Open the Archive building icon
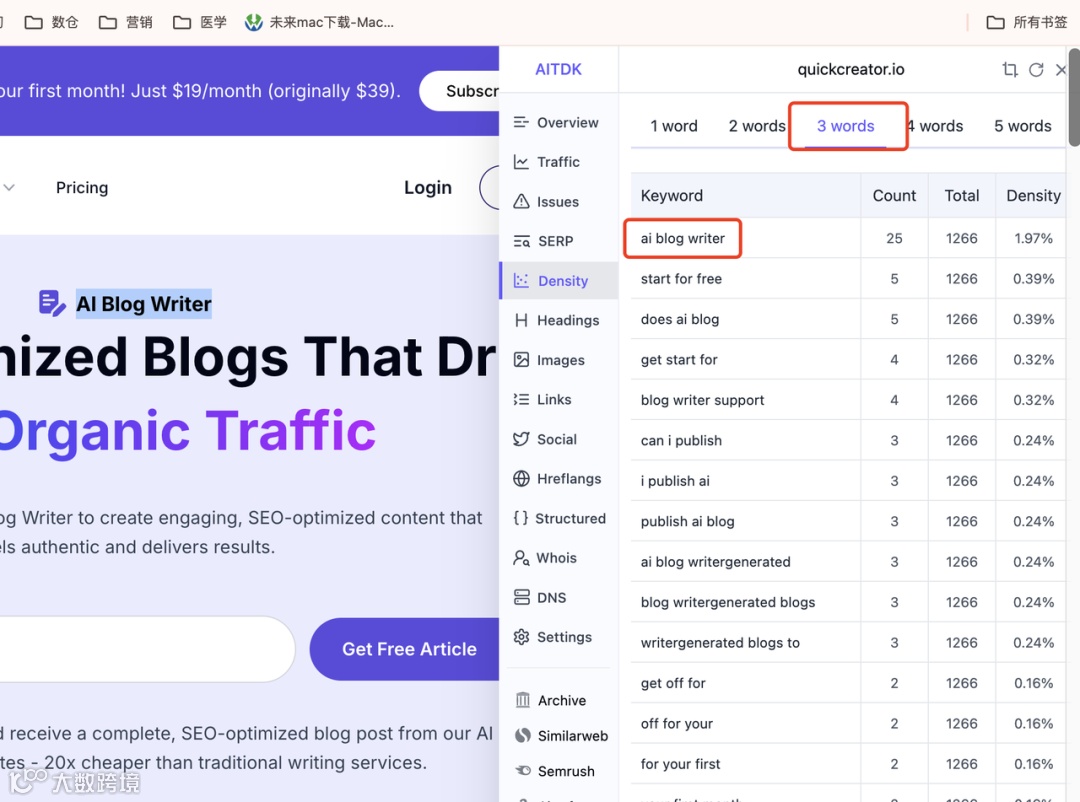 click(x=523, y=701)
